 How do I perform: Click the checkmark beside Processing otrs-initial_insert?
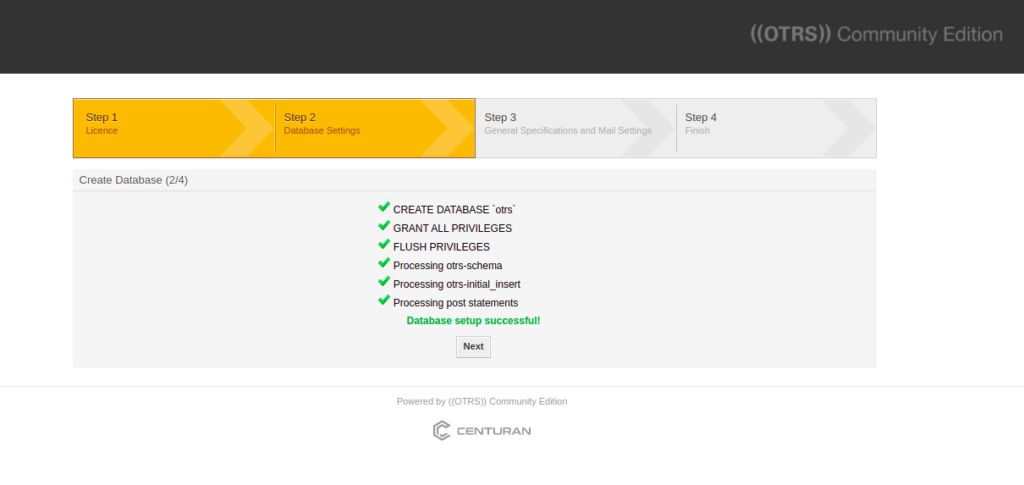(384, 282)
